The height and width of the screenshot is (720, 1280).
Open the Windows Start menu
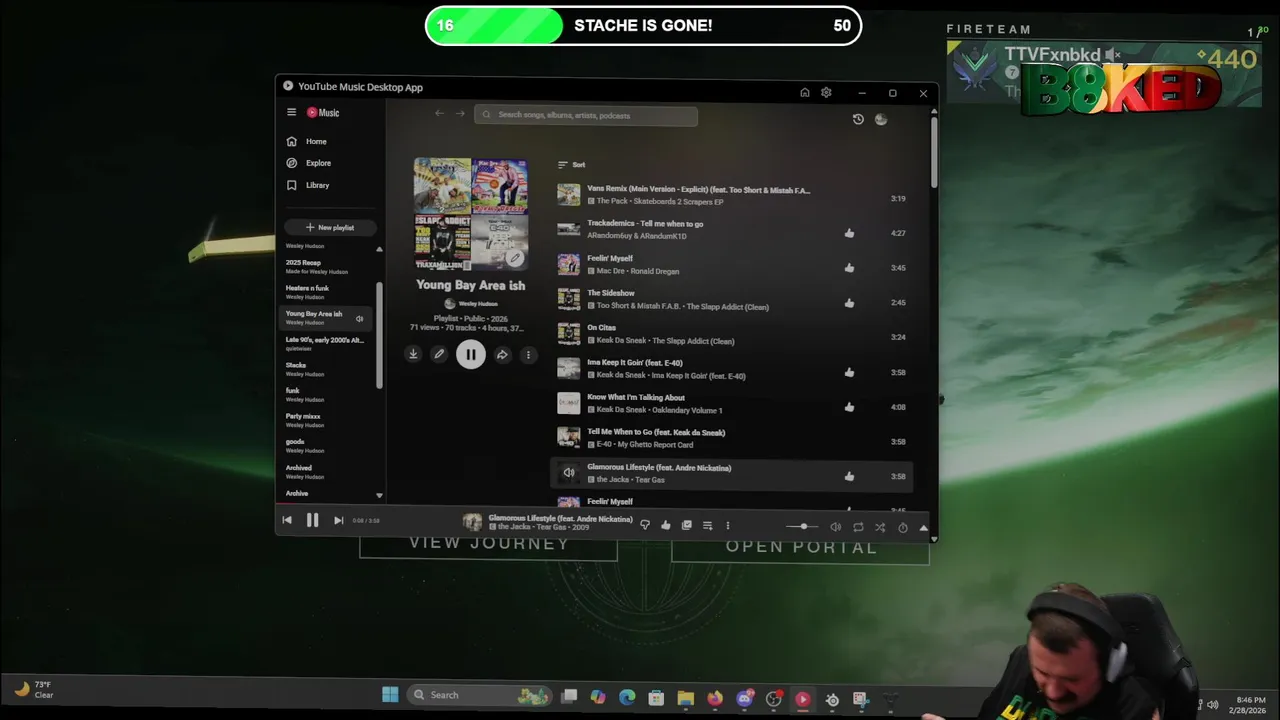click(390, 695)
